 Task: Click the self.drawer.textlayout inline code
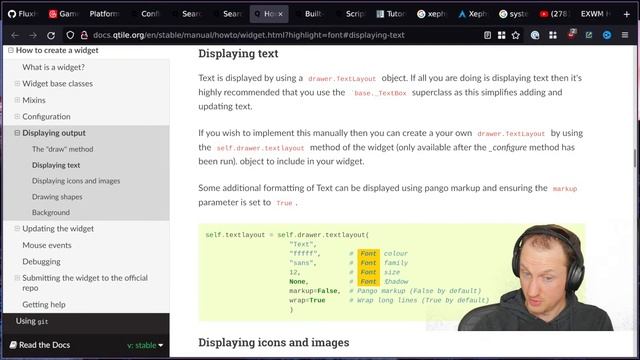[260, 148]
